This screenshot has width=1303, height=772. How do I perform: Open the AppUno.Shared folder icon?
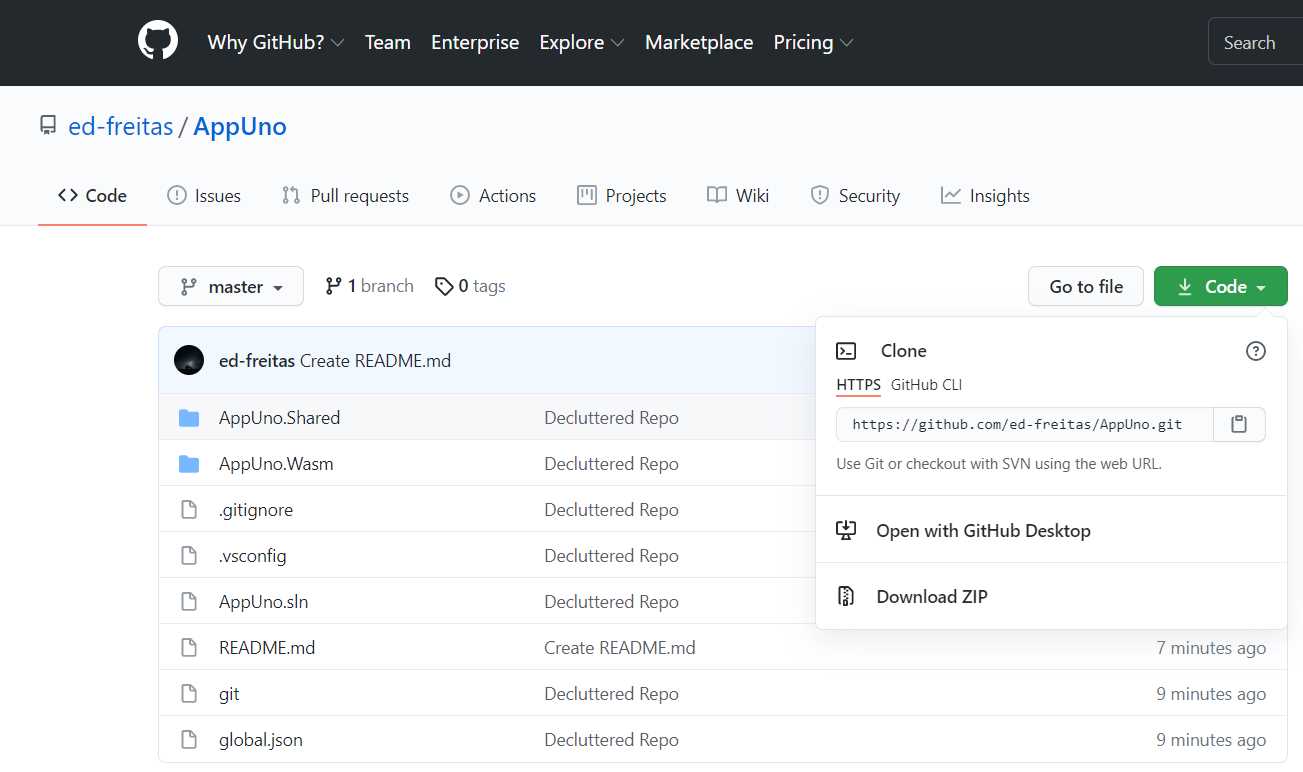(x=189, y=417)
